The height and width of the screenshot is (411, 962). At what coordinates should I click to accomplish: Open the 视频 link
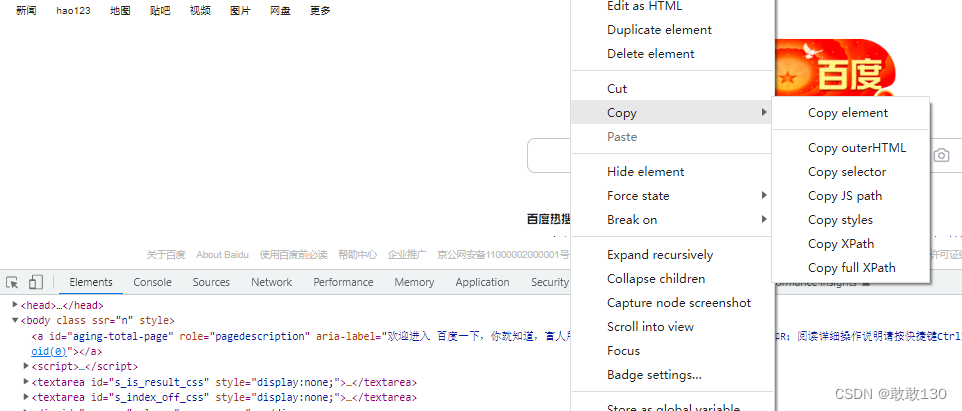[200, 10]
